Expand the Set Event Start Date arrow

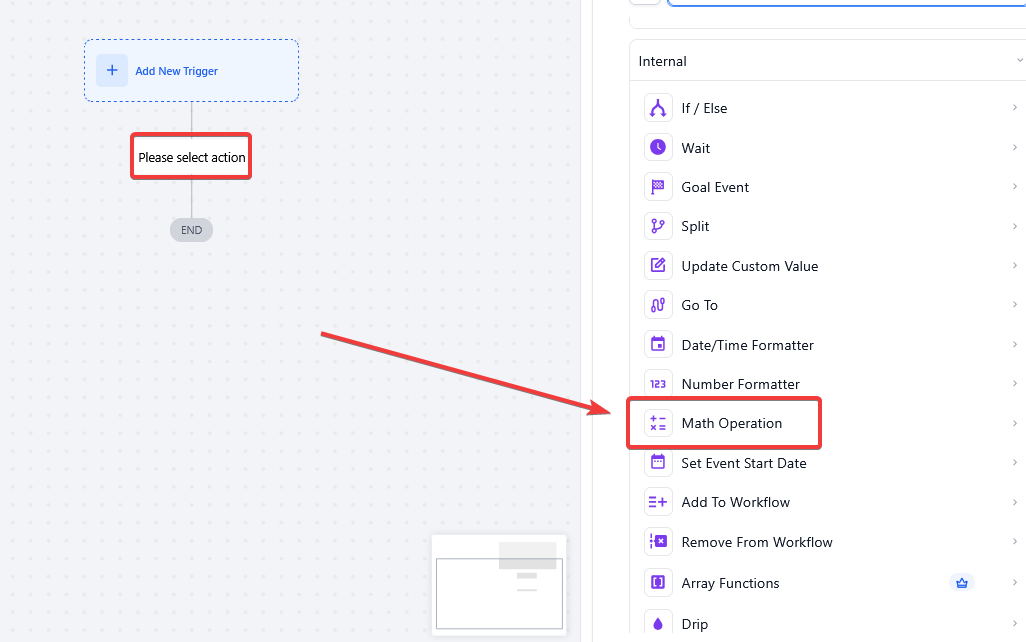(x=1014, y=463)
